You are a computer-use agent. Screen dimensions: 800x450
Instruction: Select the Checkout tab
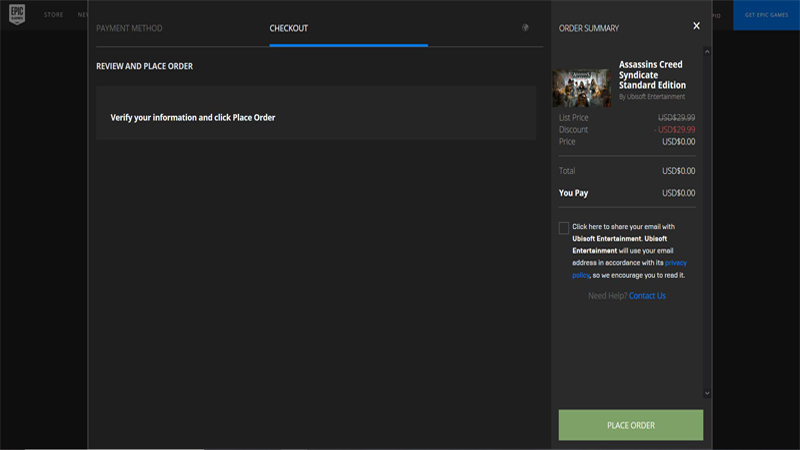289,28
